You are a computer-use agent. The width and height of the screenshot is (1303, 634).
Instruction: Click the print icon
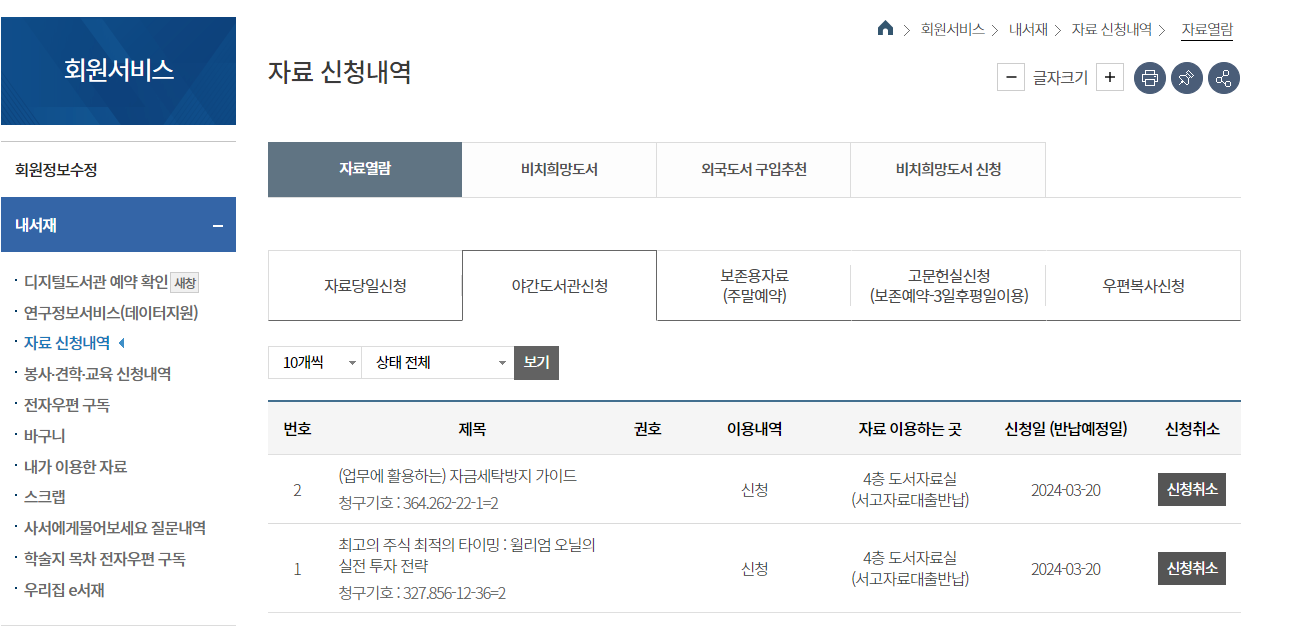click(1149, 77)
